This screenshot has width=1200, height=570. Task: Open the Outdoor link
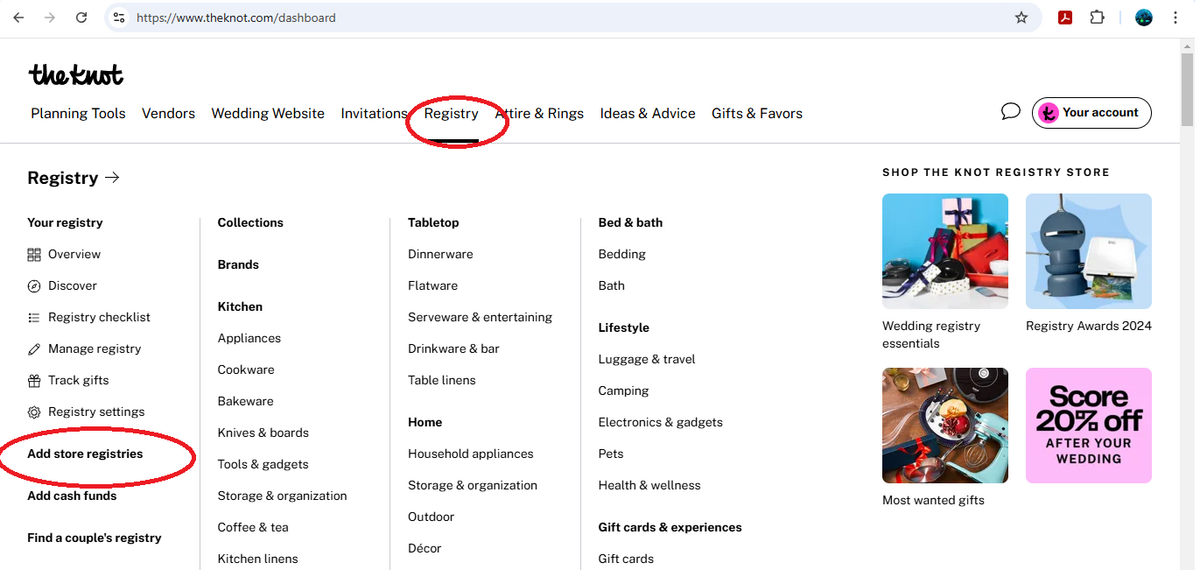431,517
